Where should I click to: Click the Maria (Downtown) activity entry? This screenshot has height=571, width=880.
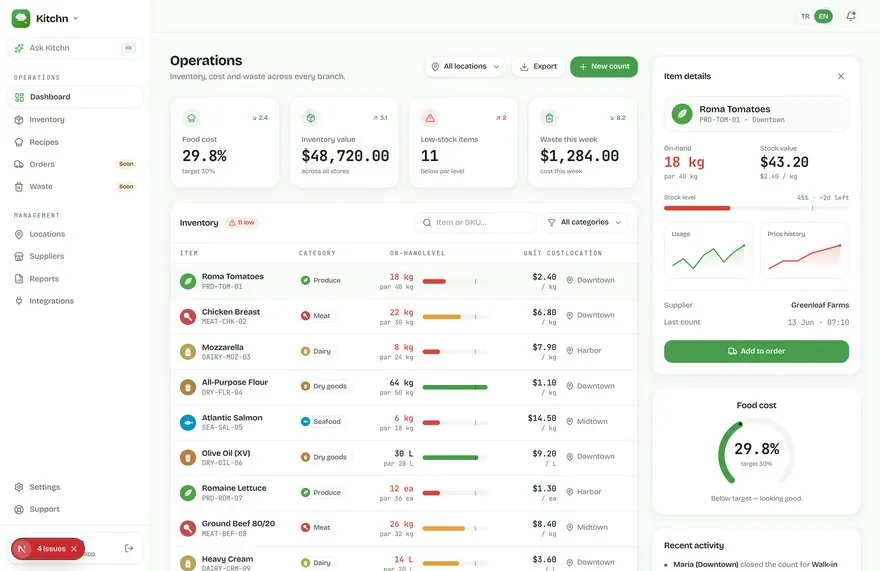pyautogui.click(x=750, y=565)
